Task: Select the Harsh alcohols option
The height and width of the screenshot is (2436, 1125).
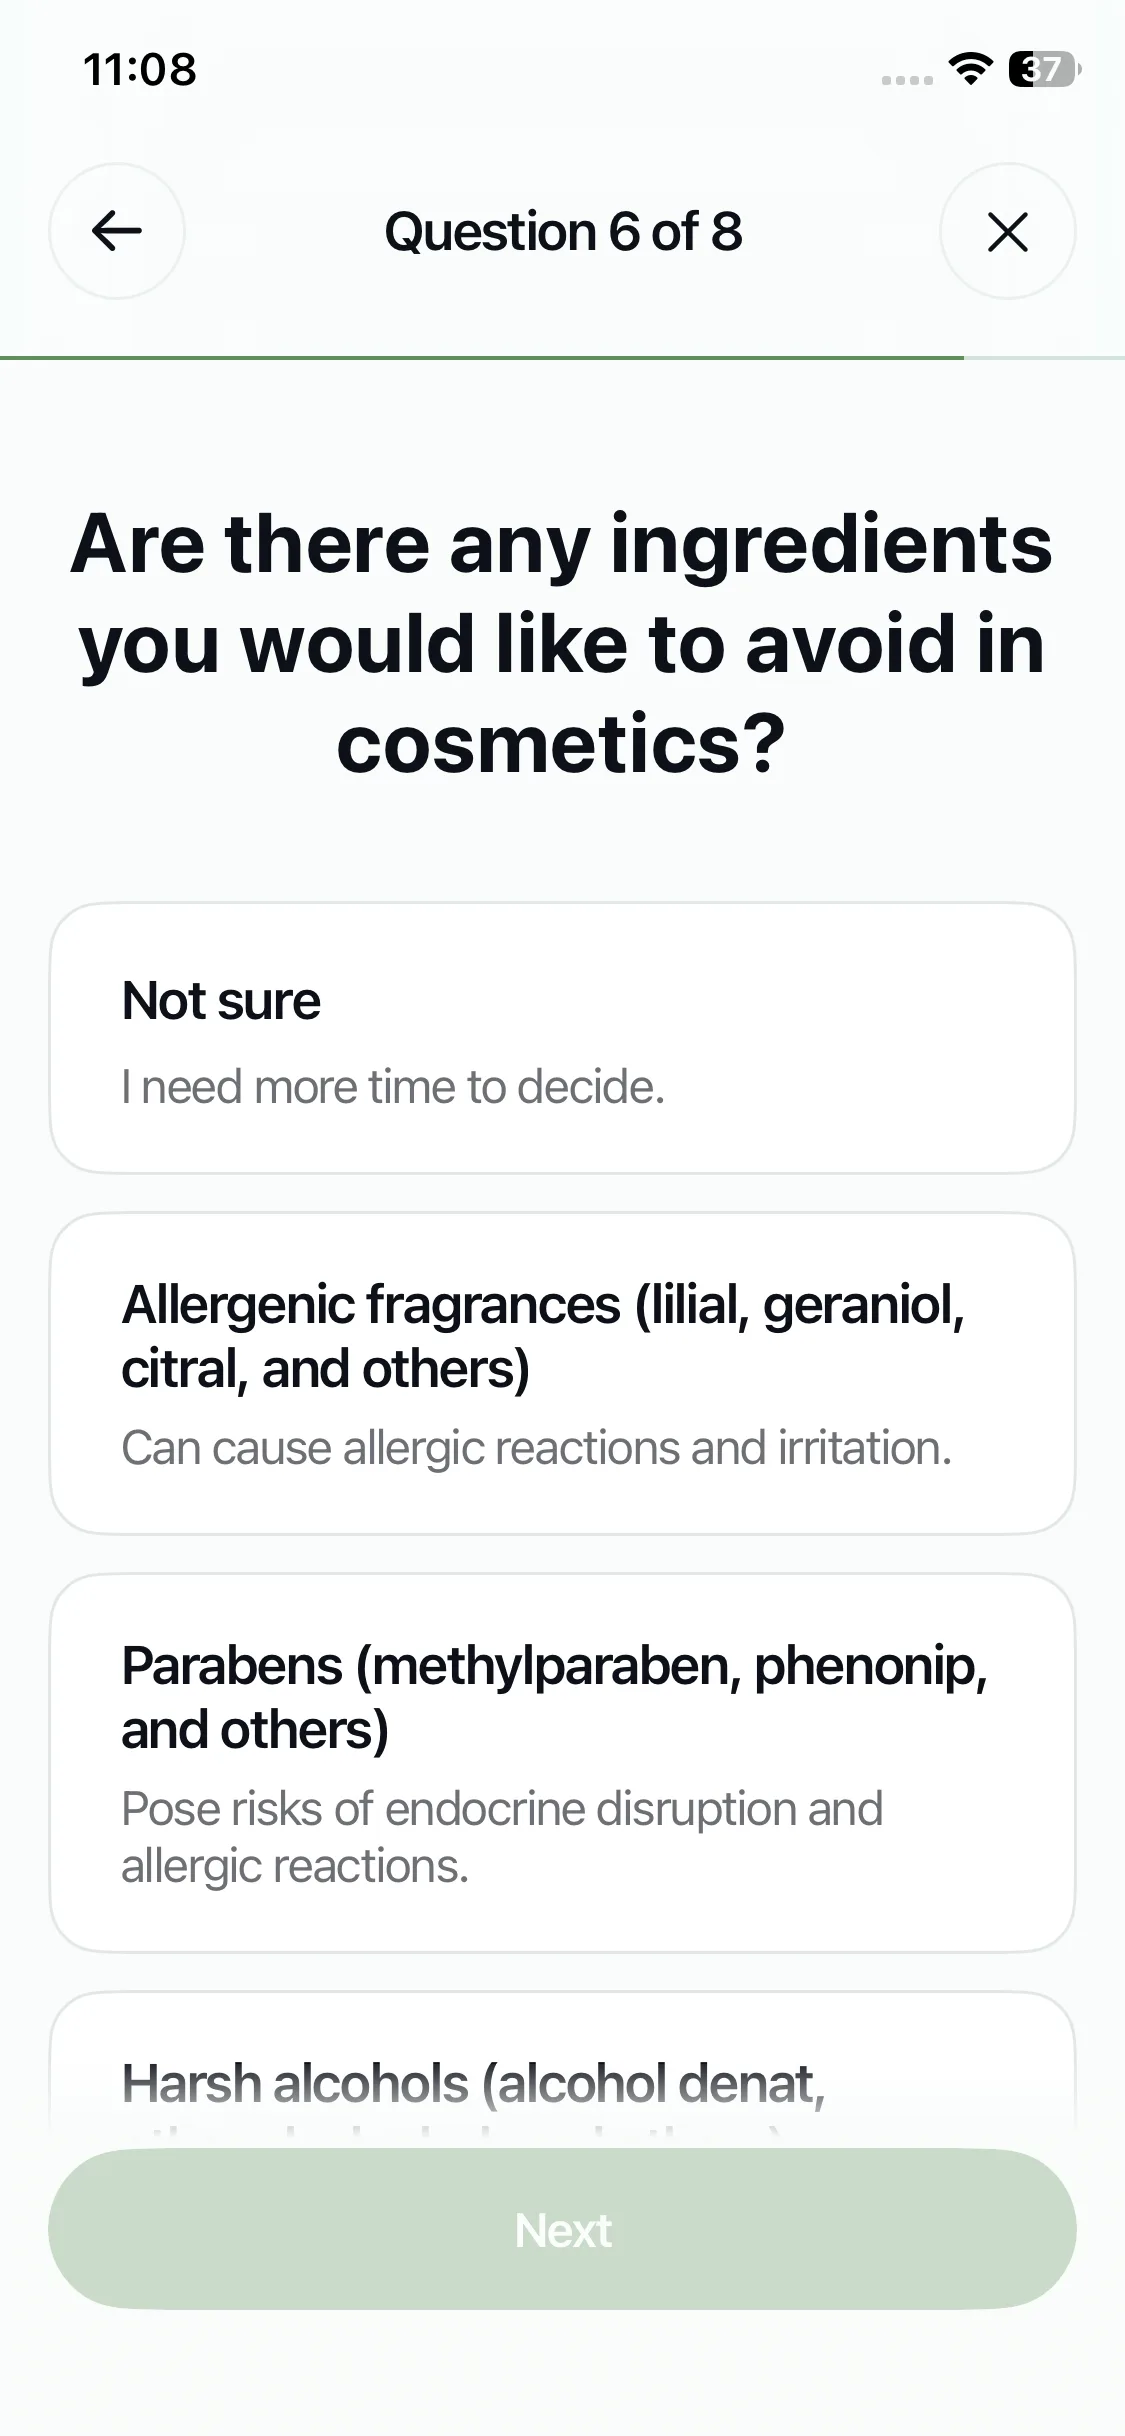Action: [562, 2082]
